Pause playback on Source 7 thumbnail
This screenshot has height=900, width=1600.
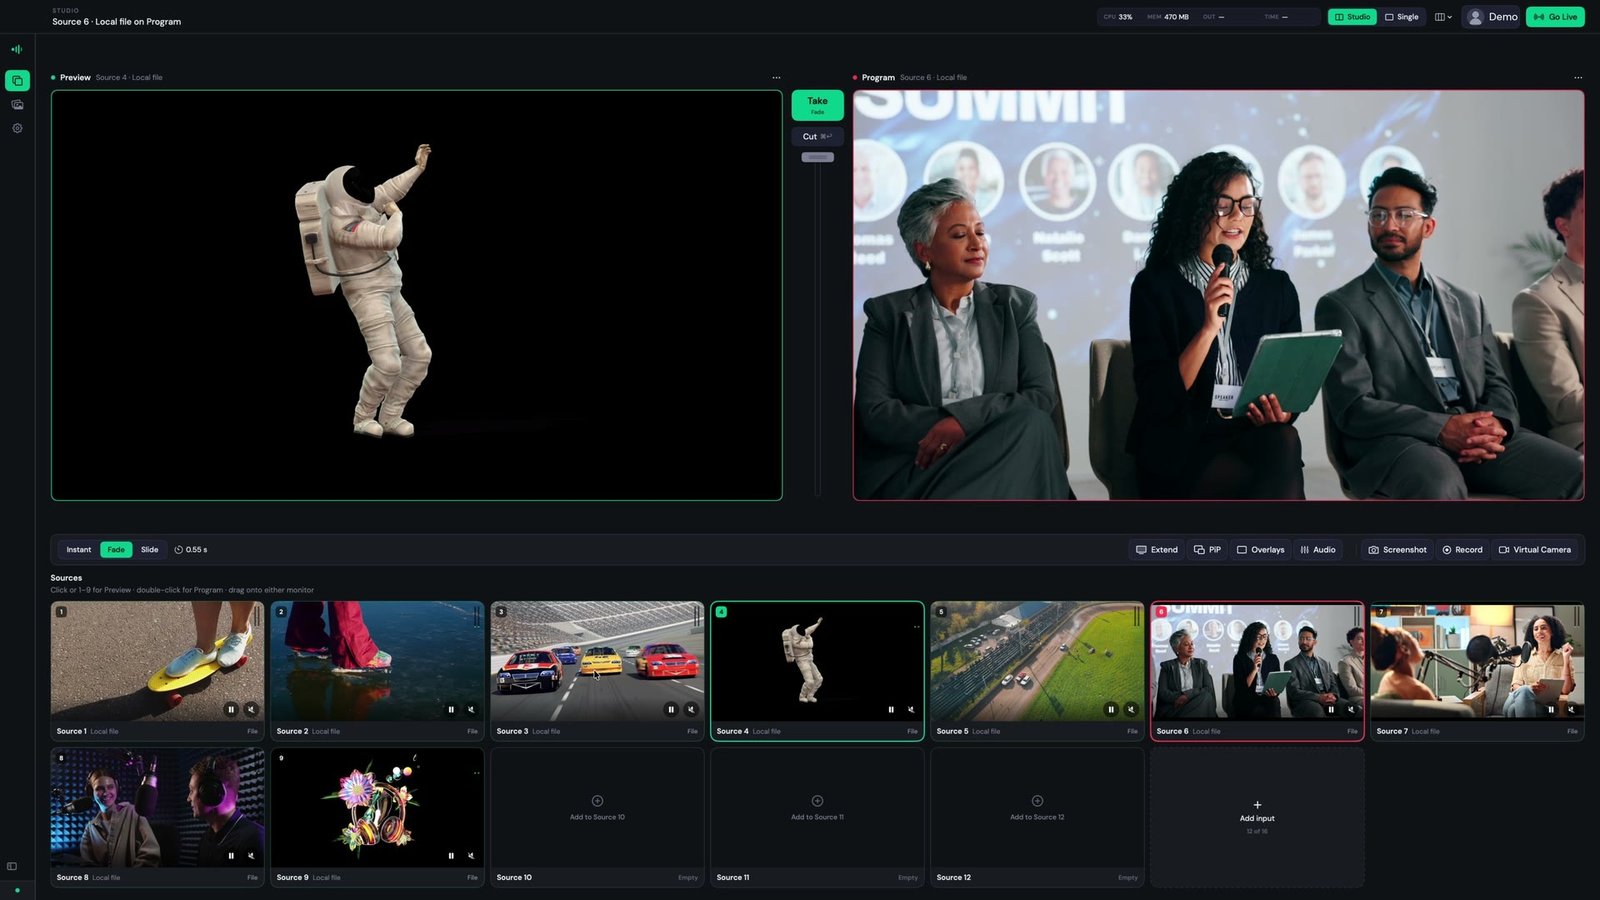click(1551, 710)
